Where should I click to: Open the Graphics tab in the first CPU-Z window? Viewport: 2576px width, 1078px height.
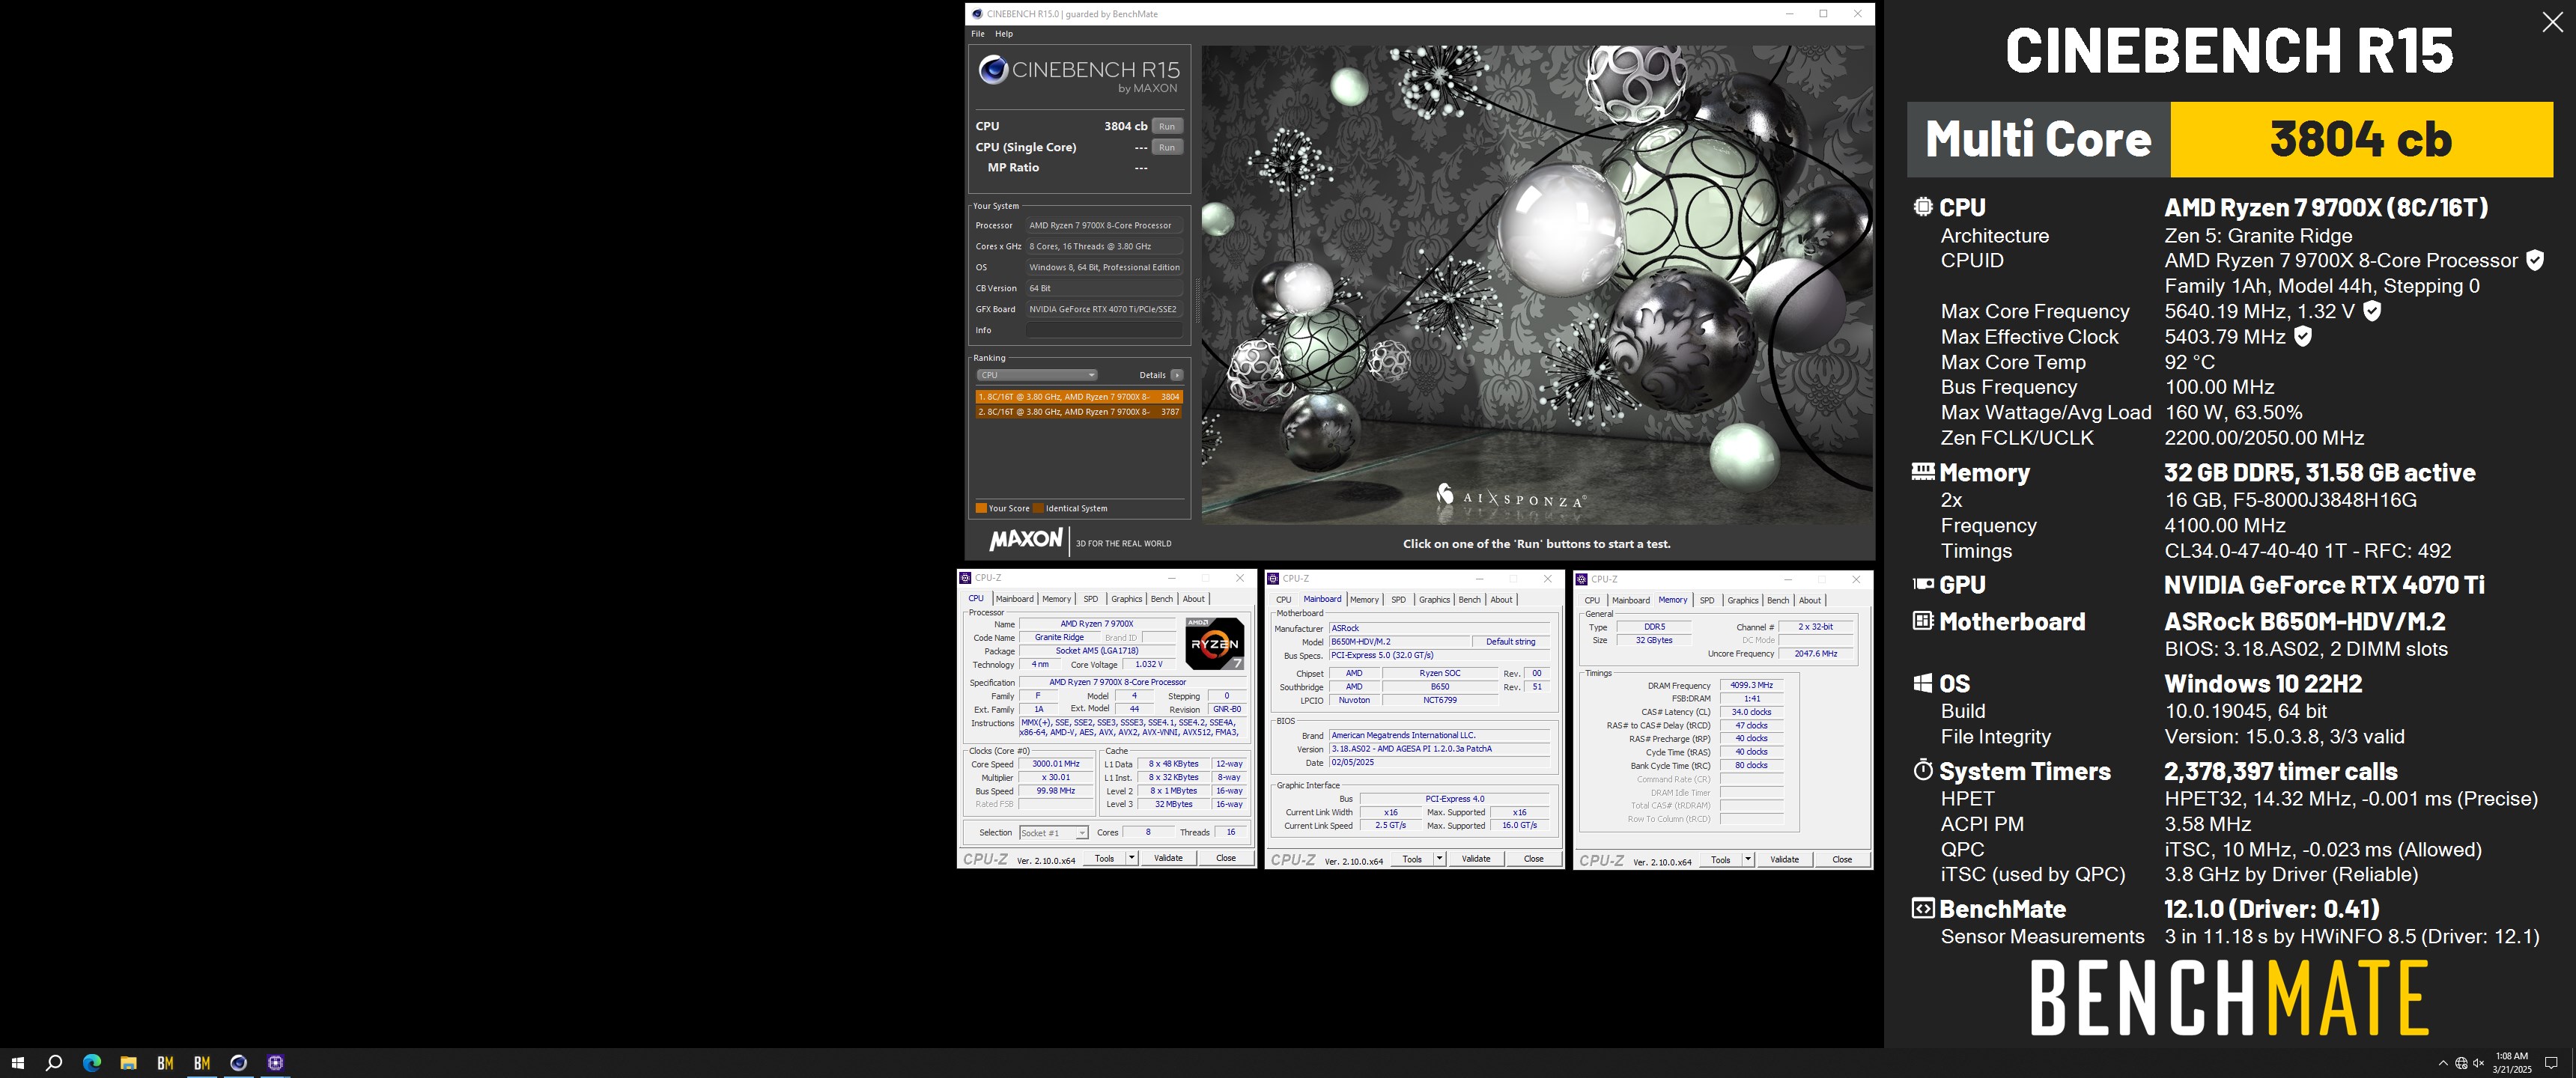tap(1126, 599)
